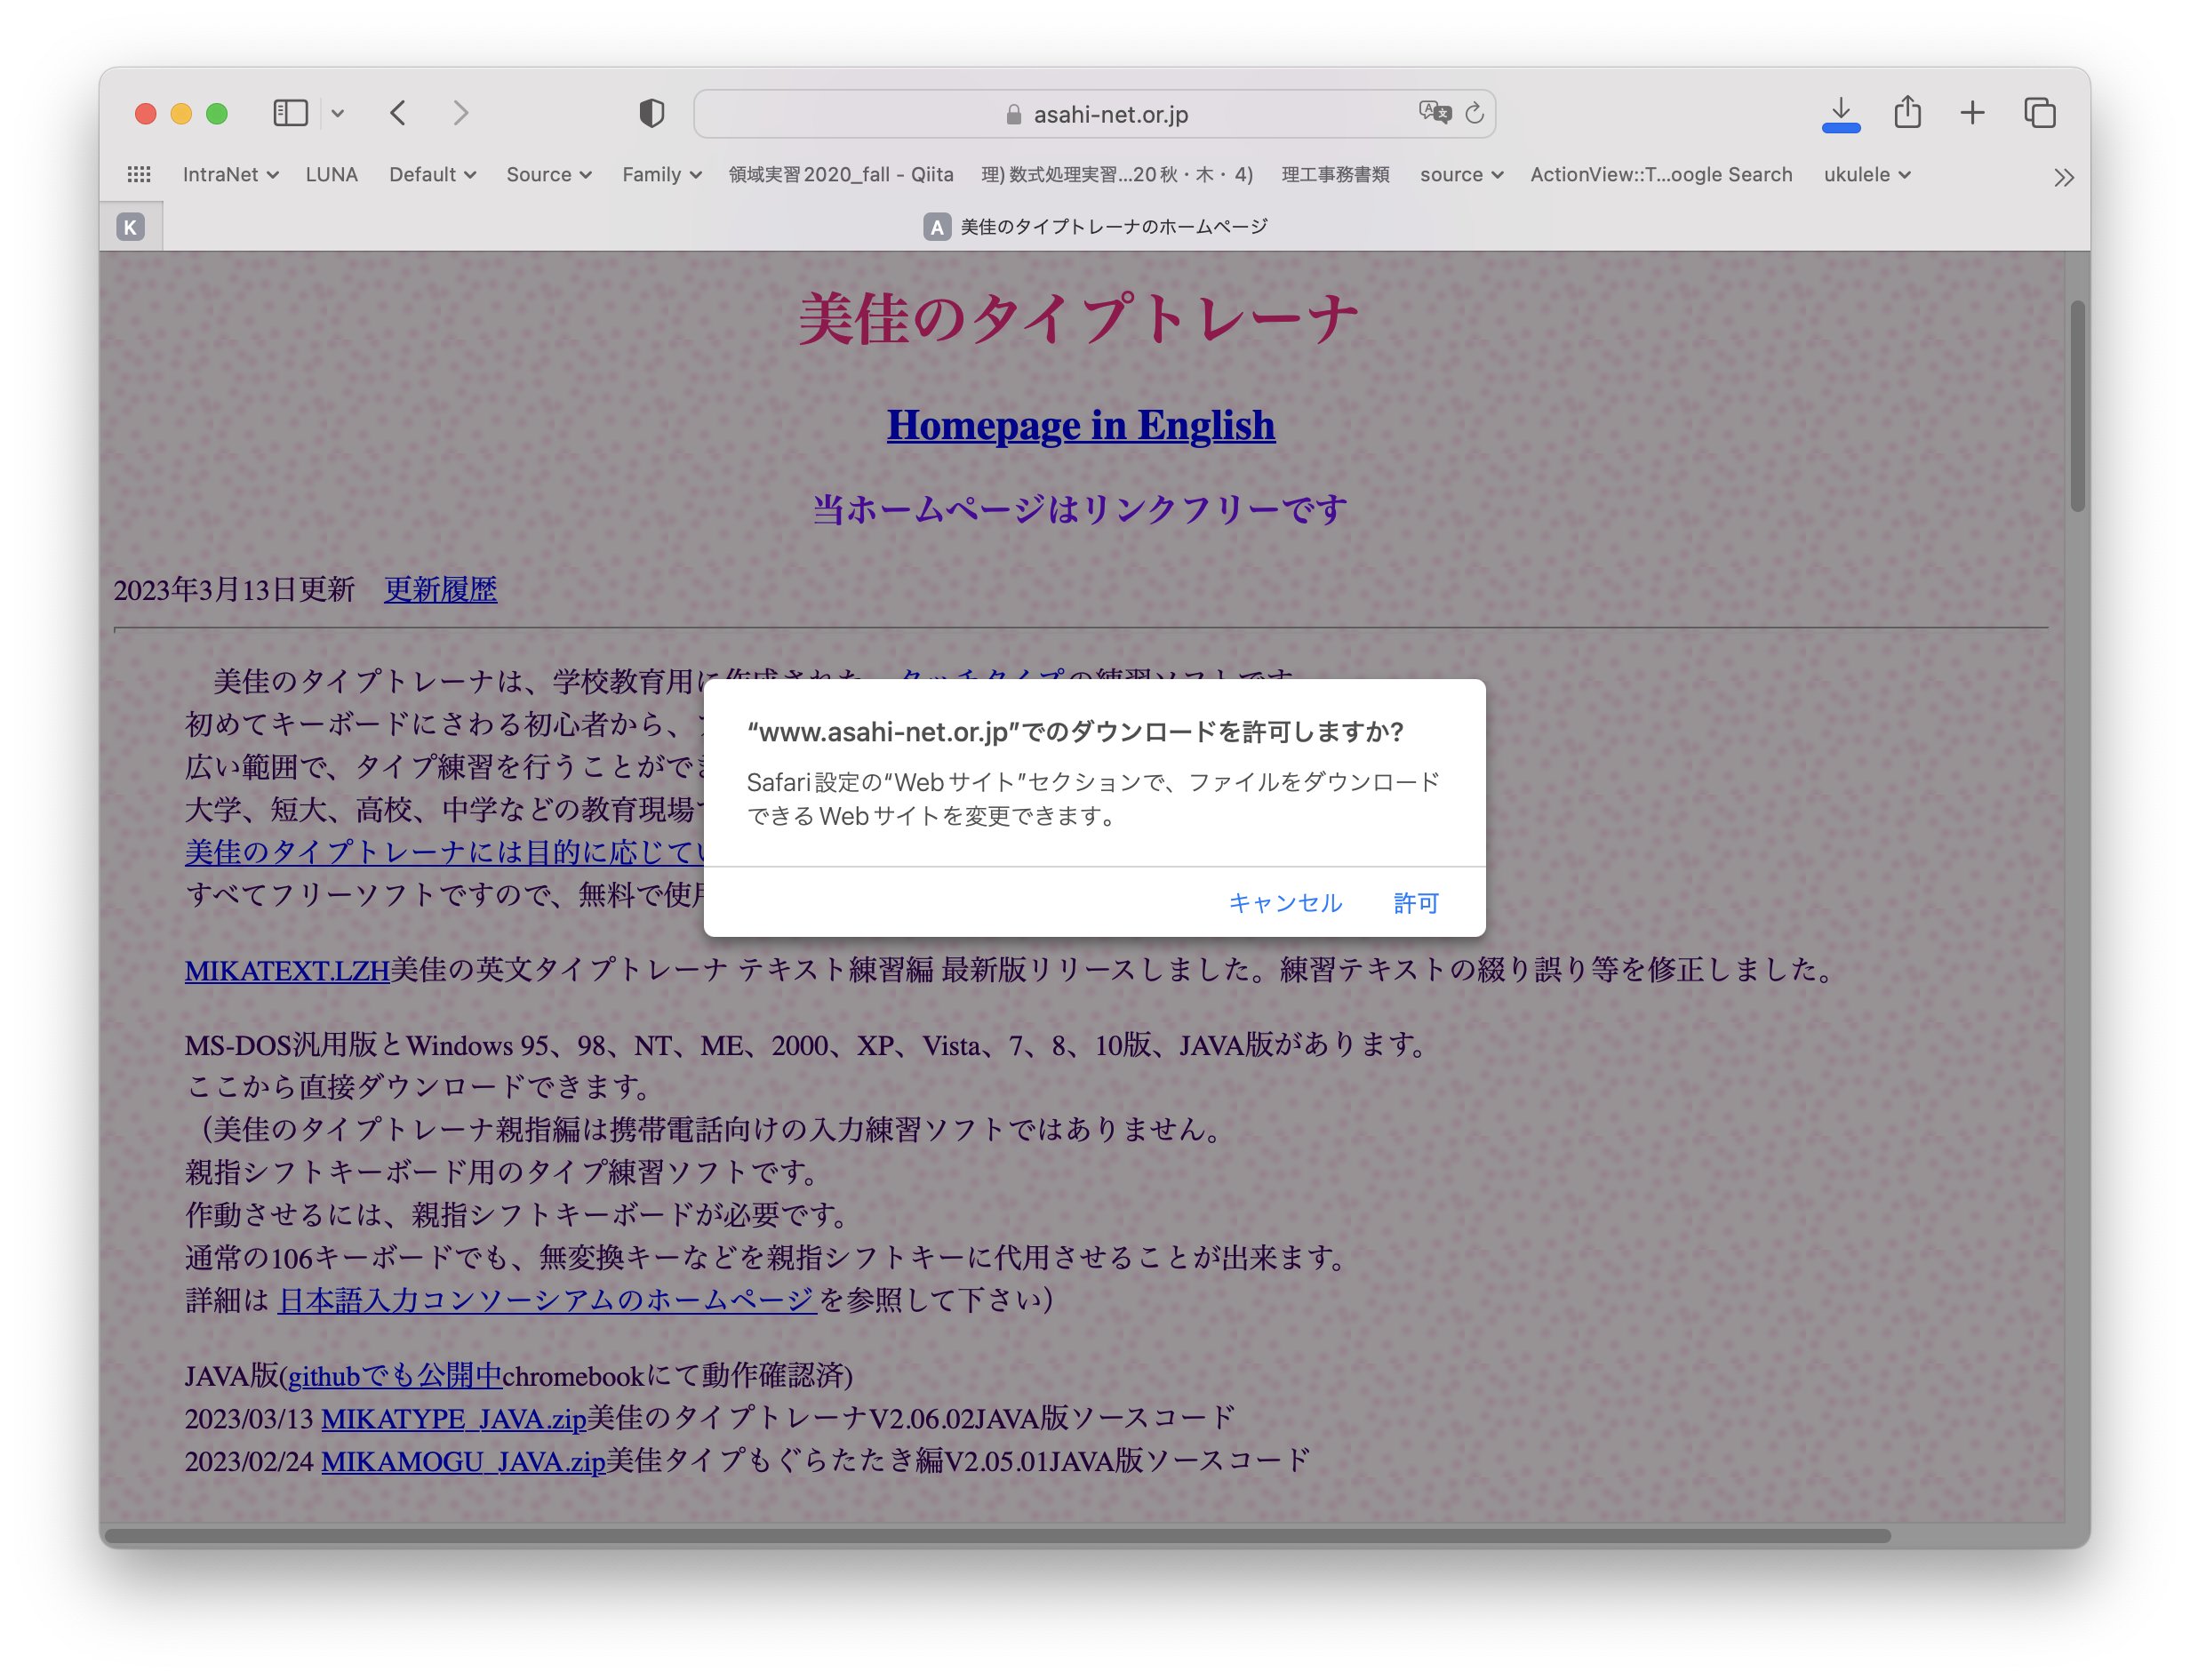Go back with the left arrow
Viewport: 2190px width, 1680px height.
point(398,113)
